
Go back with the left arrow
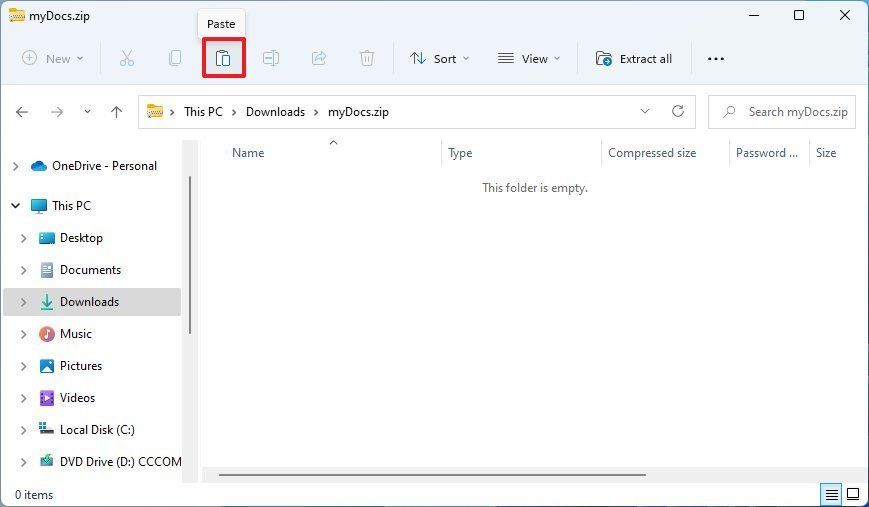tap(22, 112)
